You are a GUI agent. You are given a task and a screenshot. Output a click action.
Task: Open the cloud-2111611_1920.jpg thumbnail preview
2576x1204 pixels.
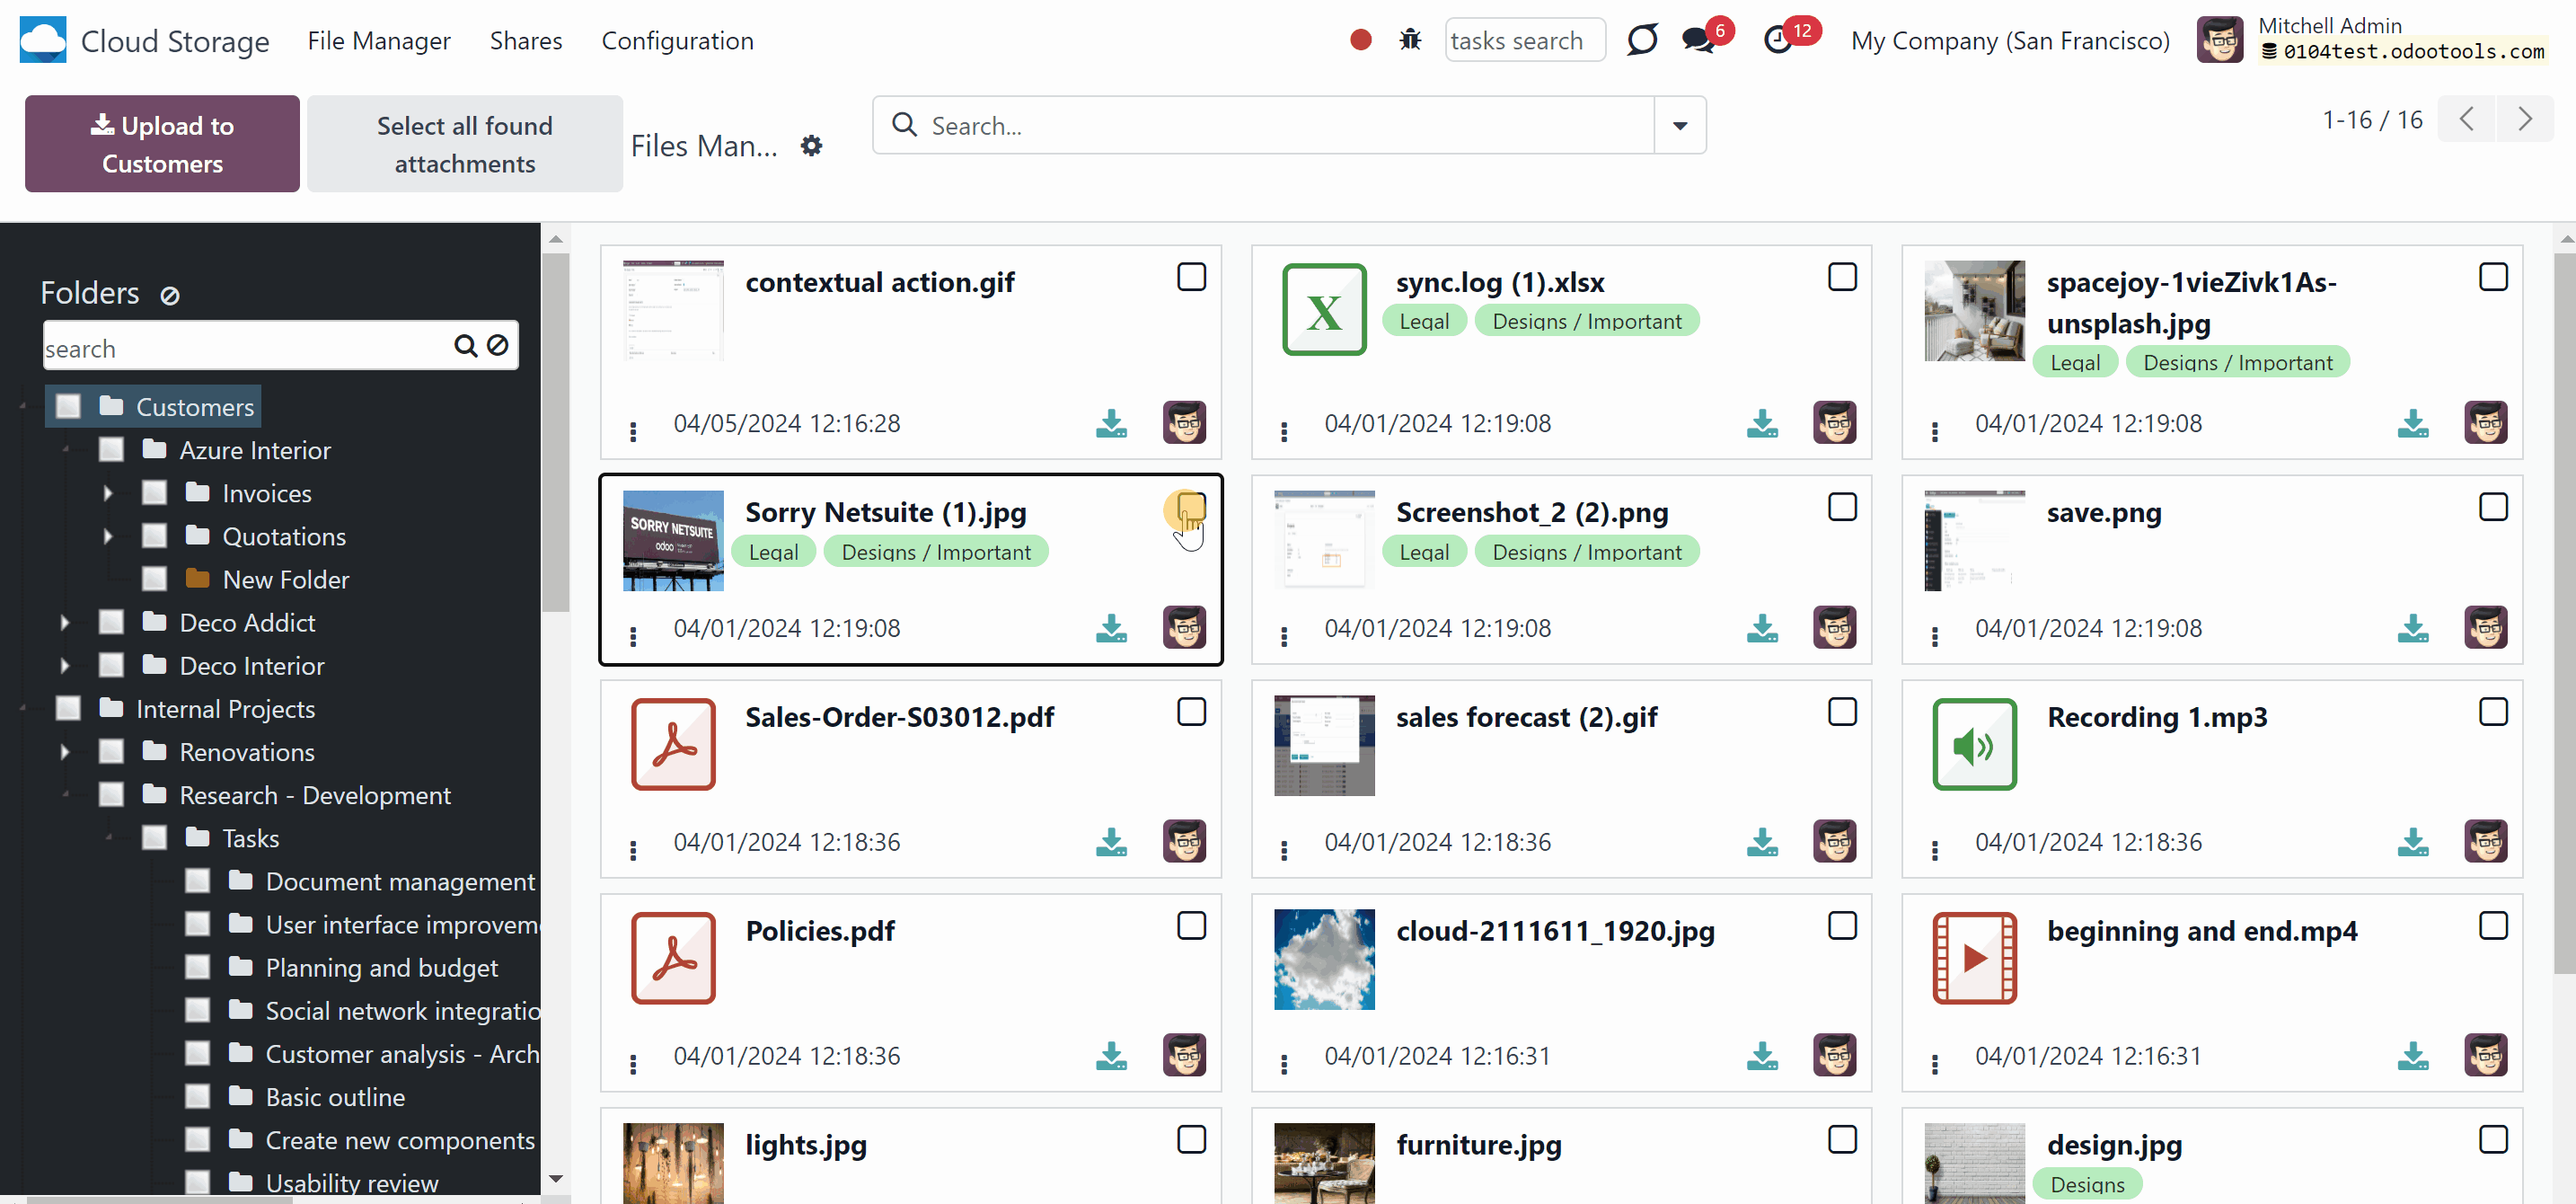[1324, 958]
